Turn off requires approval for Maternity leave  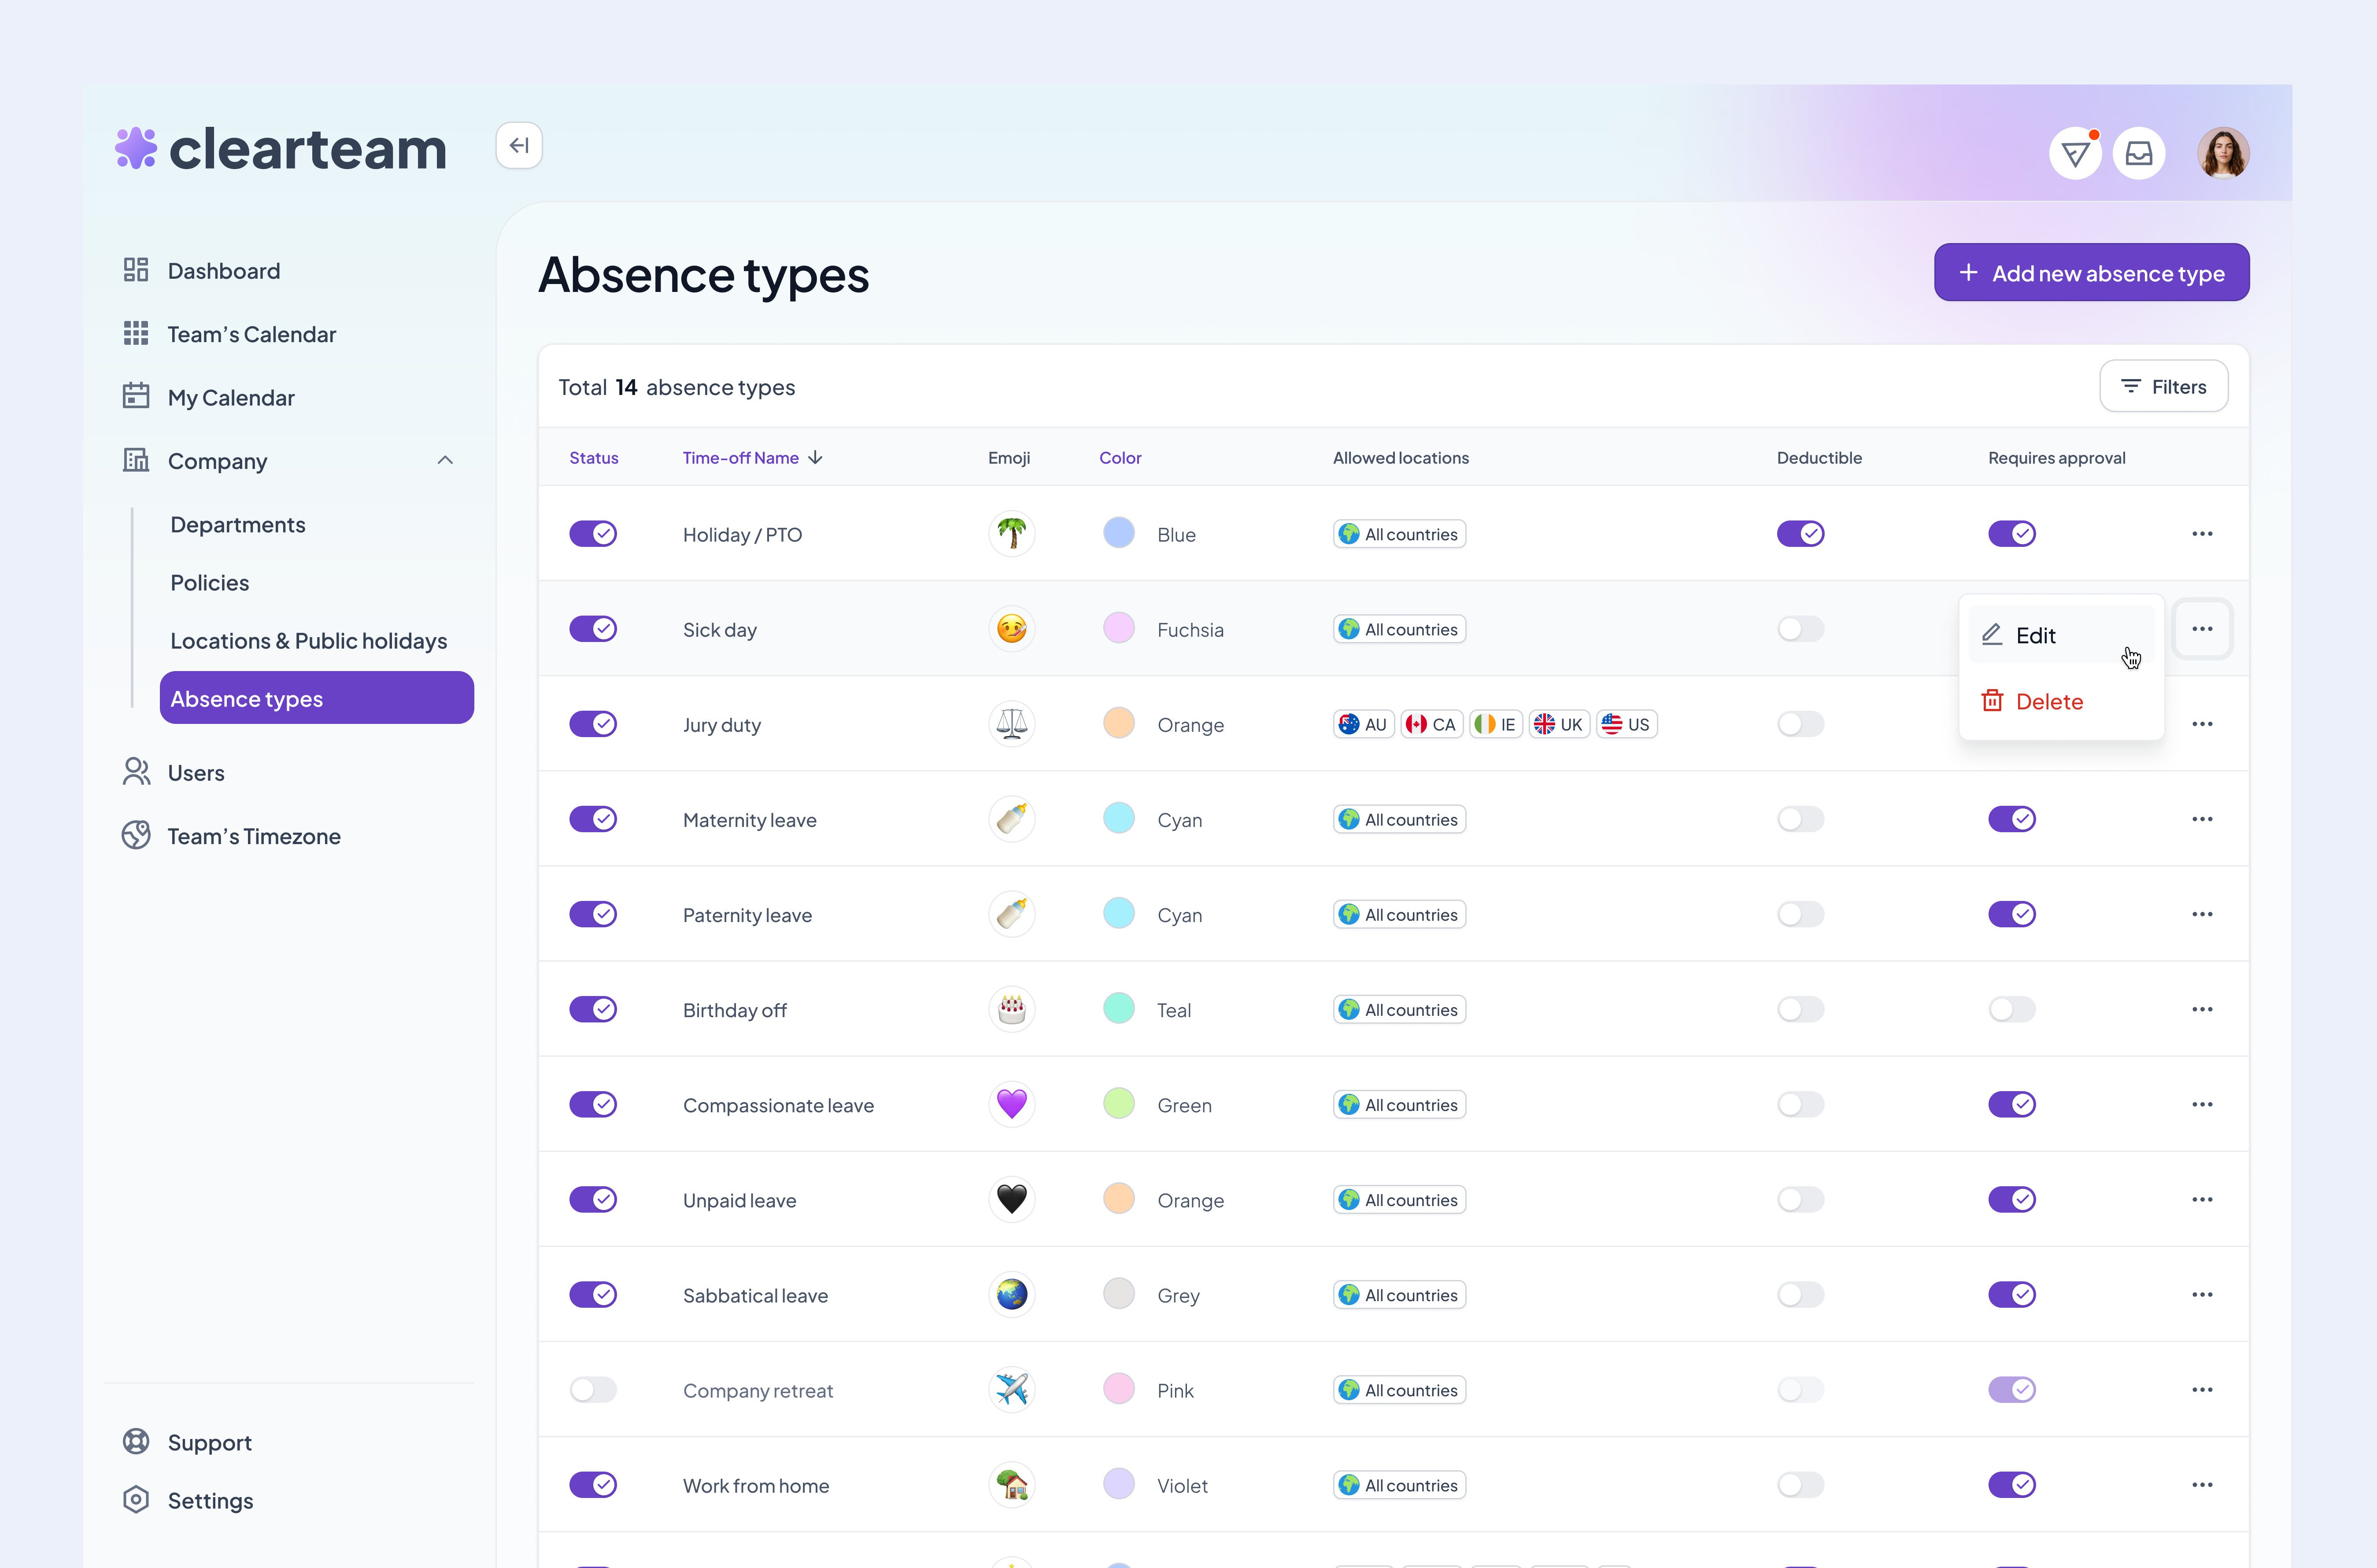[x=2012, y=818]
